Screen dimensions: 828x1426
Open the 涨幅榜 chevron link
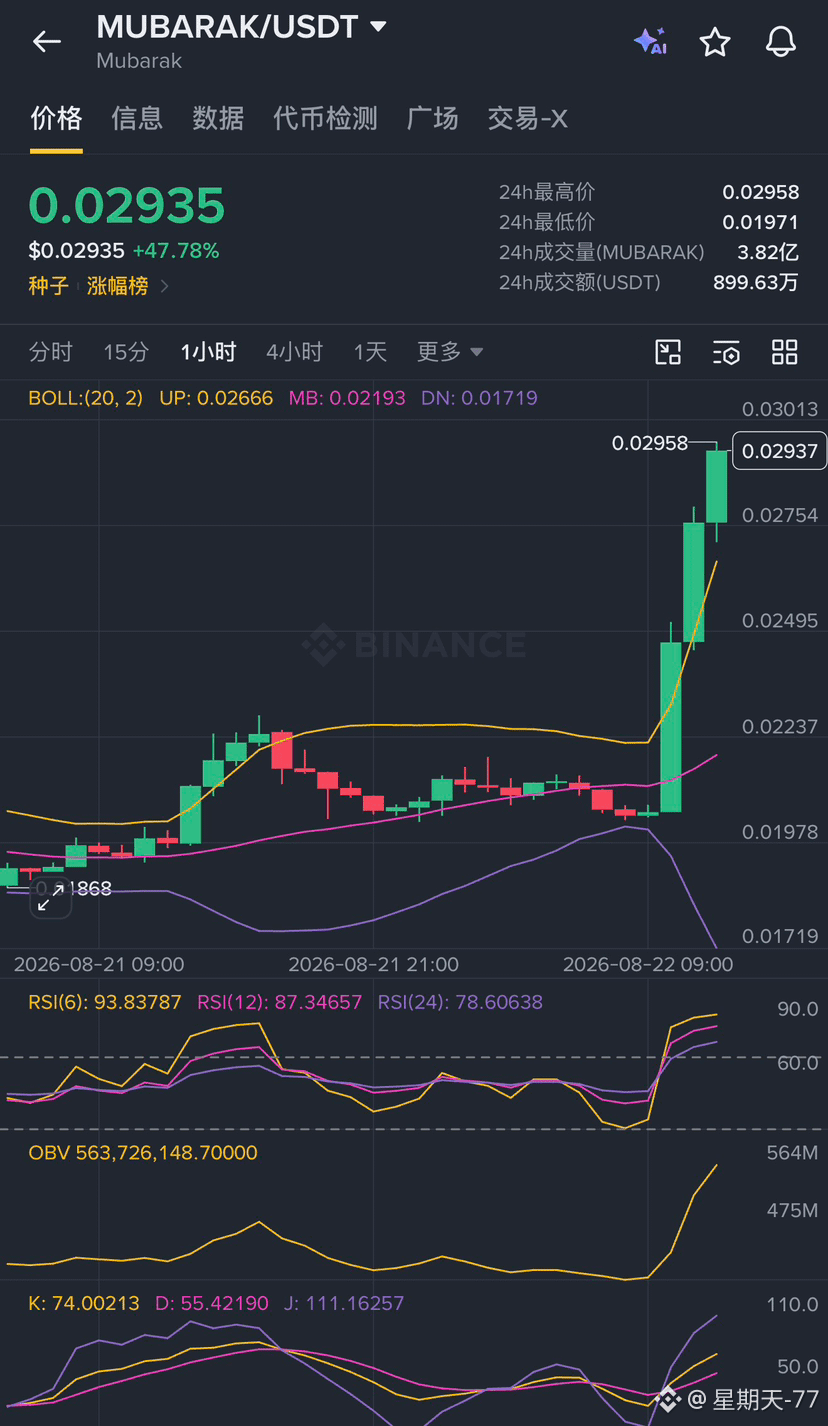[165, 286]
